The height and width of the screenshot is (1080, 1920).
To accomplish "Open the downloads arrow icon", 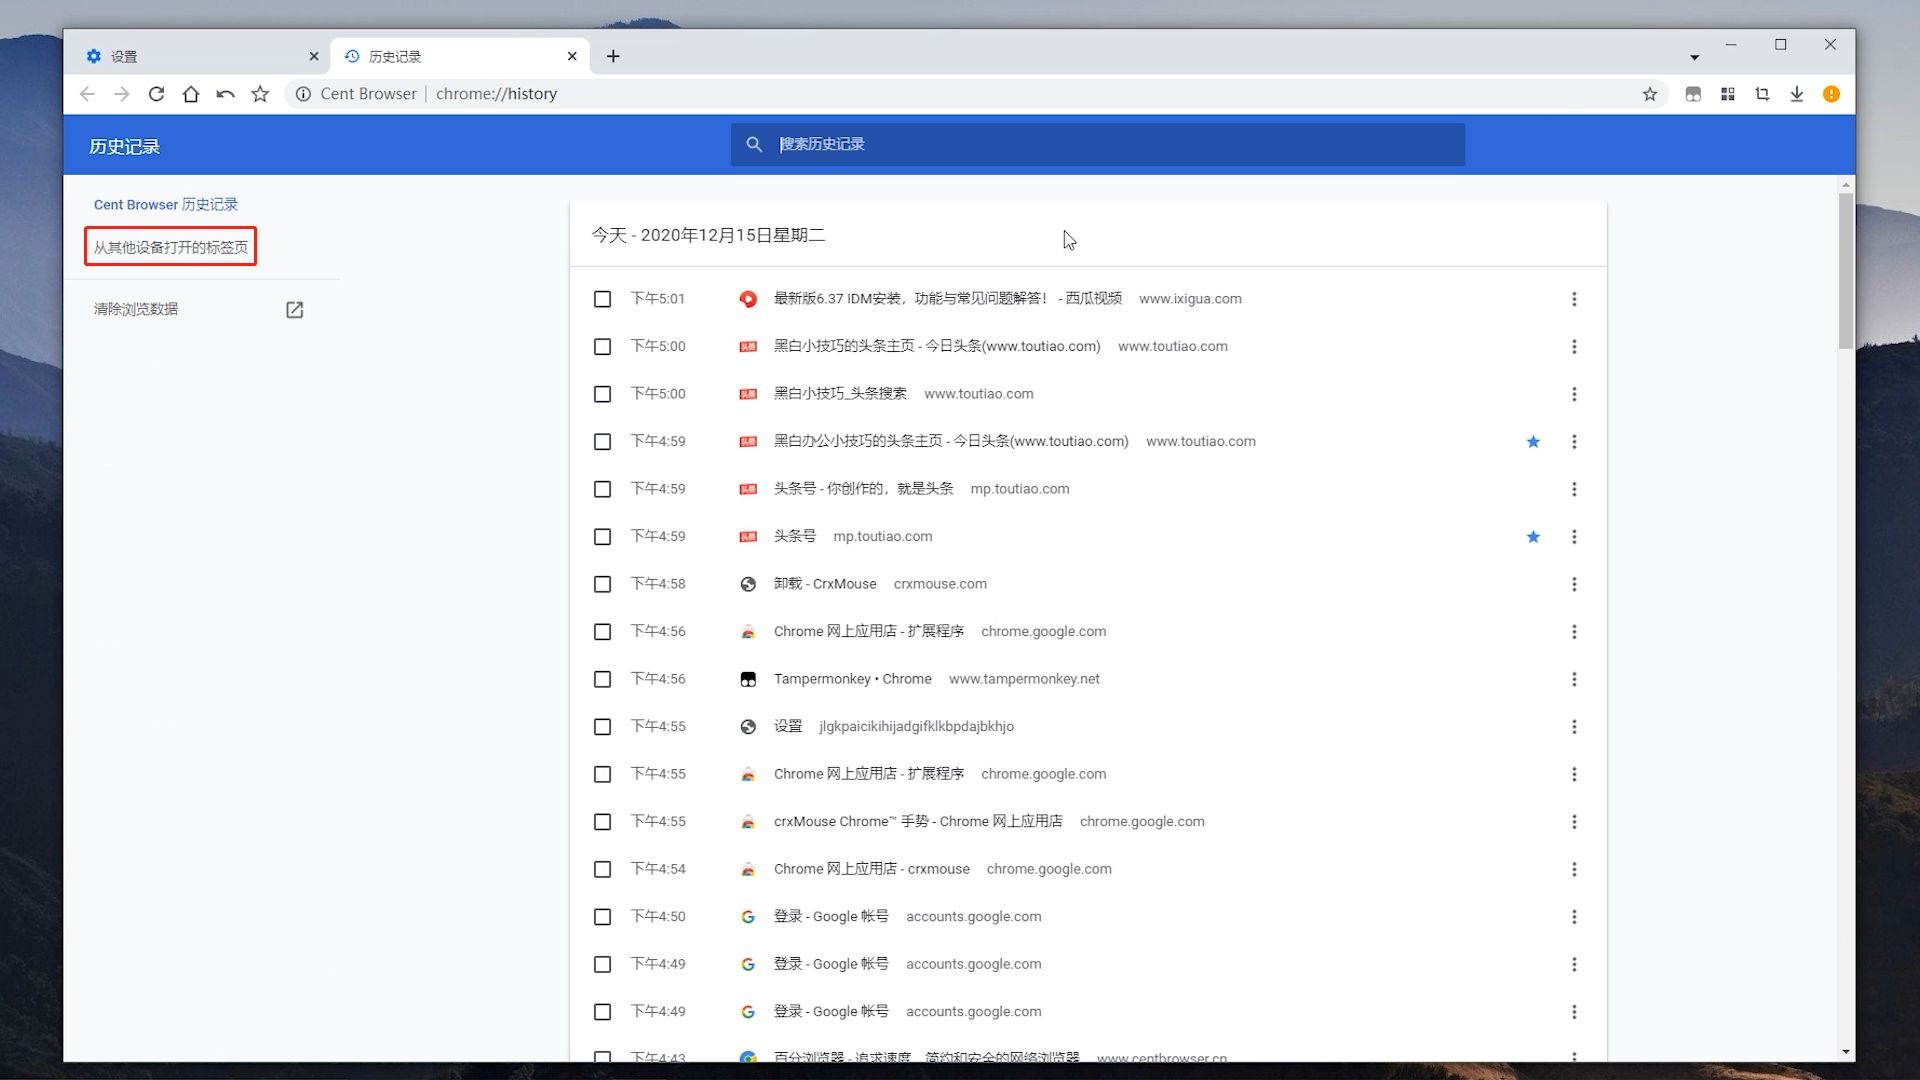I will tap(1796, 94).
